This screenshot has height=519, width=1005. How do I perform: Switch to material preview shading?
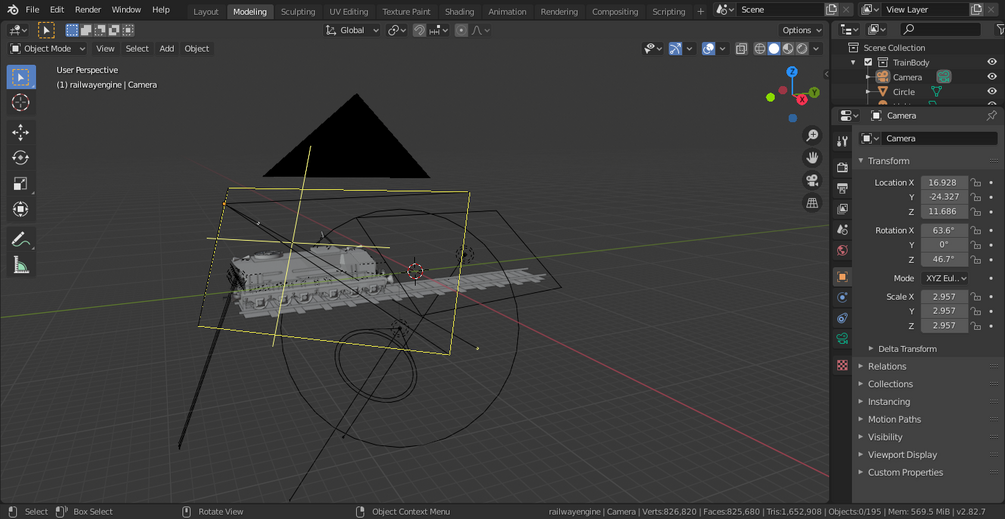(788, 49)
